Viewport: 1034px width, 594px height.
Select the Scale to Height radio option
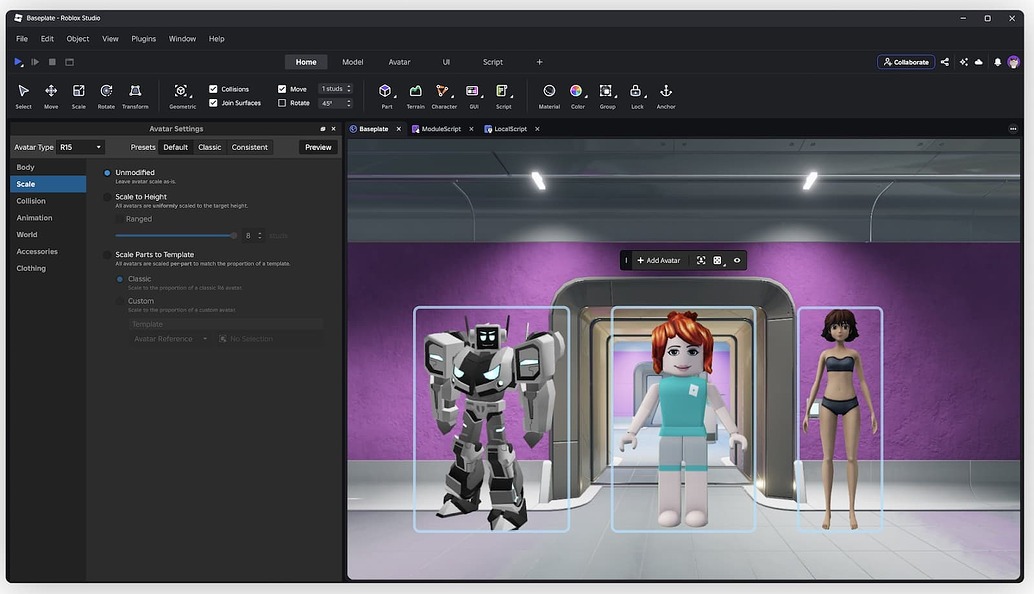[107, 196]
